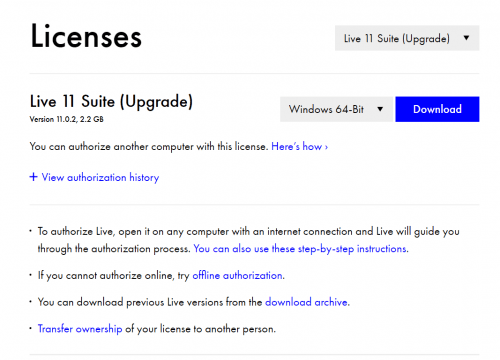Open the step-by-step instructions link
This screenshot has width=500, height=360.
pyautogui.click(x=301, y=249)
